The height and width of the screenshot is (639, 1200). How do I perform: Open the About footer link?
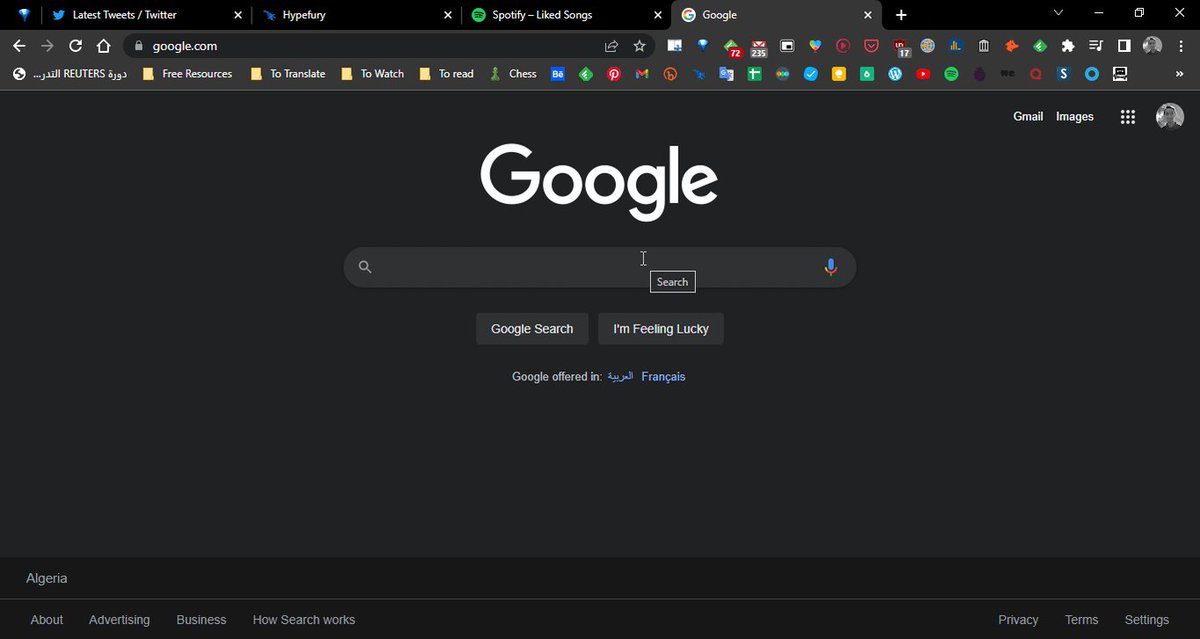pos(47,620)
